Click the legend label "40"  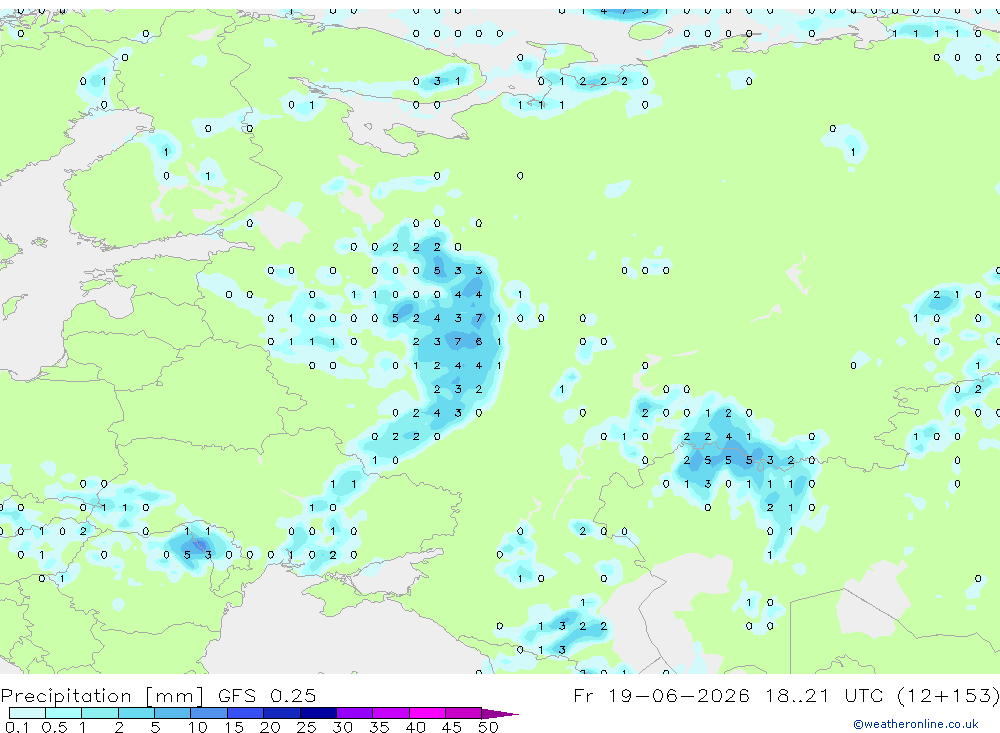[x=415, y=727]
